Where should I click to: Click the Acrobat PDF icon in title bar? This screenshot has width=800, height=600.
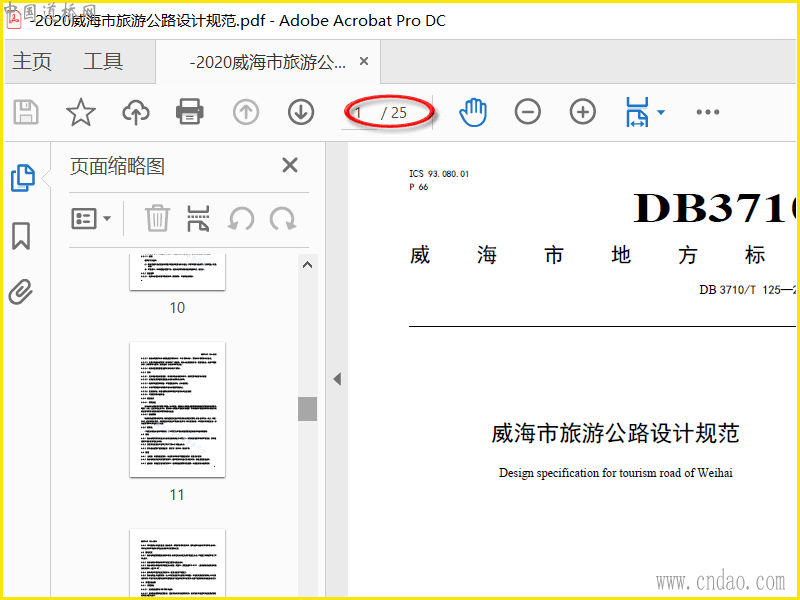(14, 20)
